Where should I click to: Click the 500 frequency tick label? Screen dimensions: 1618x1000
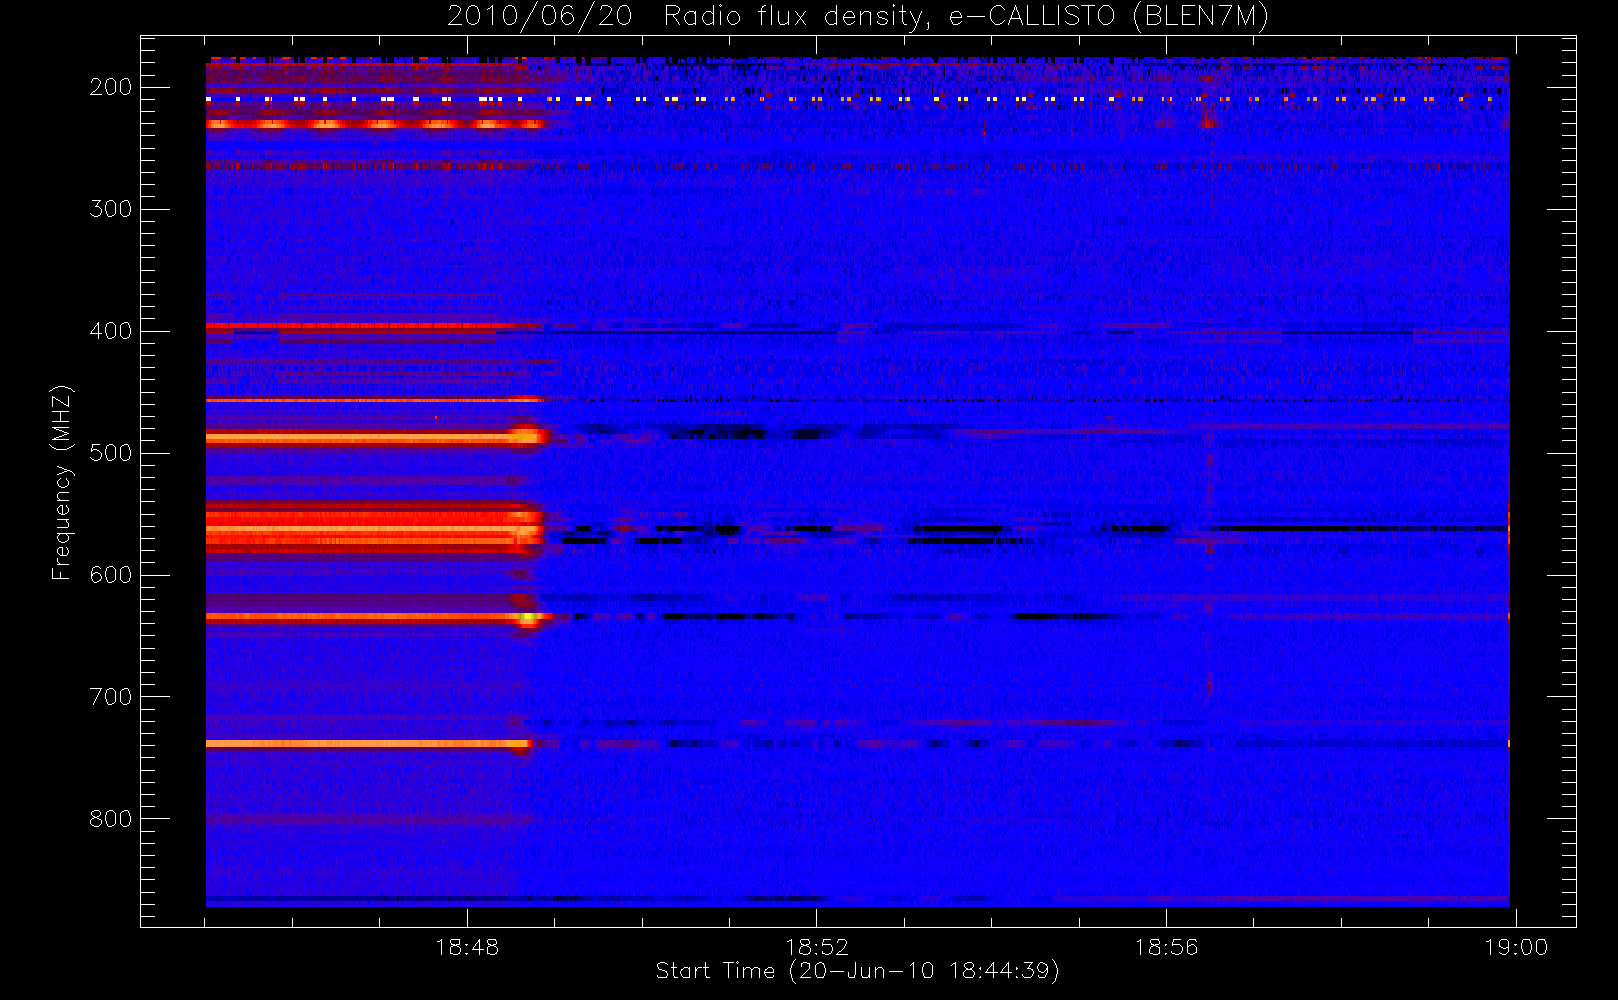[111, 453]
